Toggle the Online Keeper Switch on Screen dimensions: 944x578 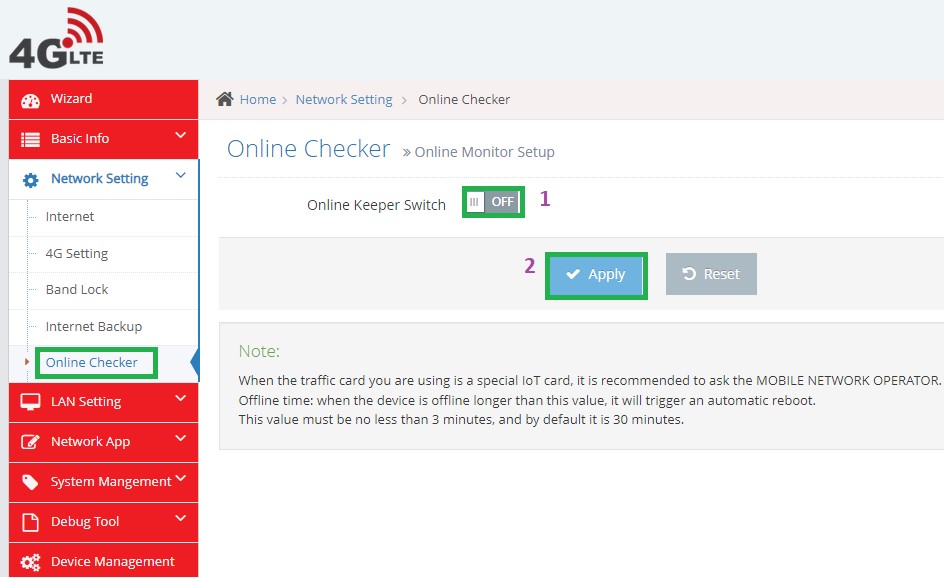point(493,202)
